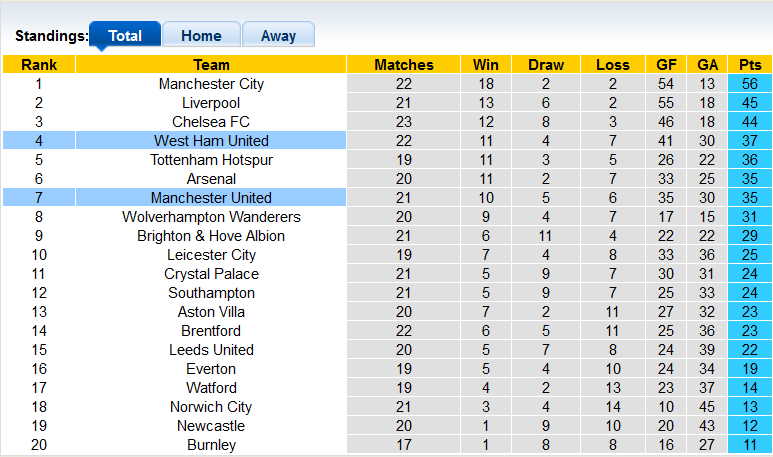Click the Pts column header
The width and height of the screenshot is (773, 457).
pyautogui.click(x=749, y=65)
